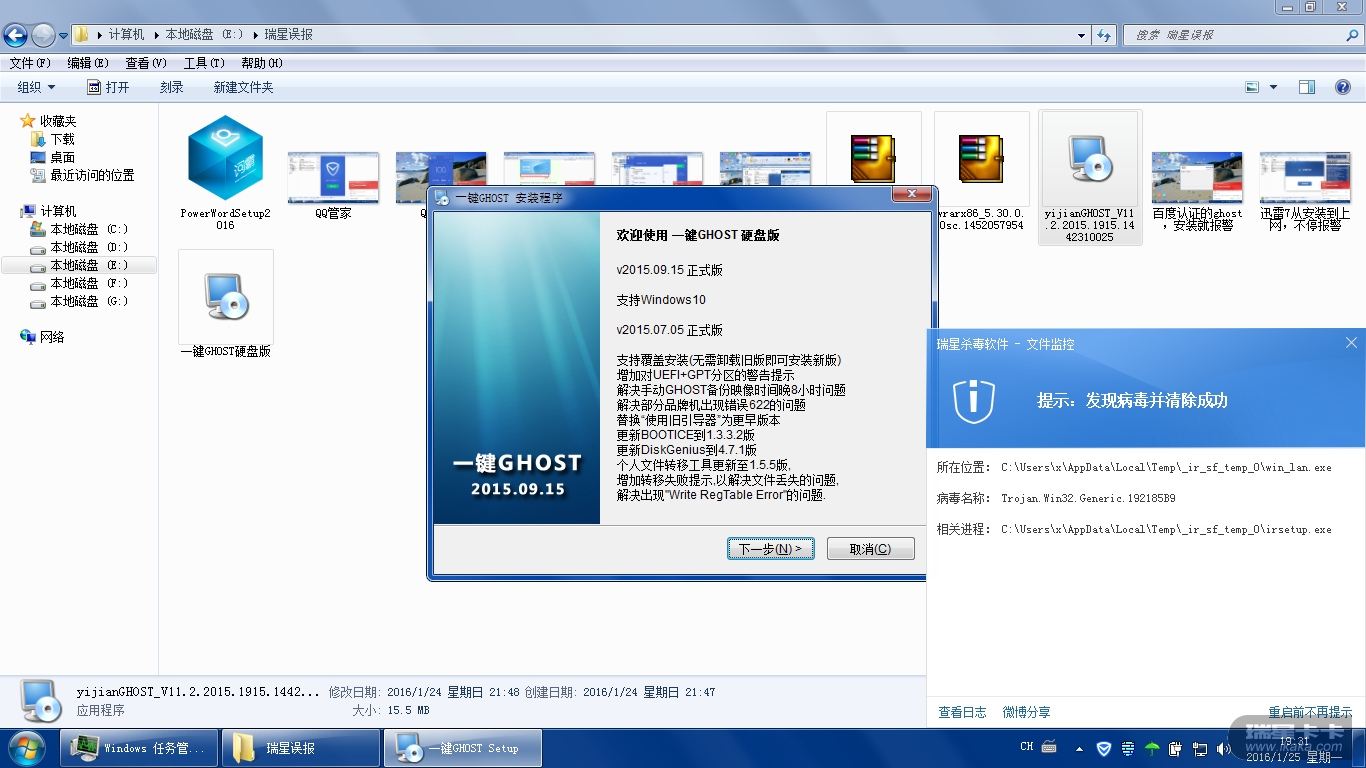The width and height of the screenshot is (1366, 768).
Task: Select the 一键GHOST硬盘版 file icon
Action: (x=225, y=304)
